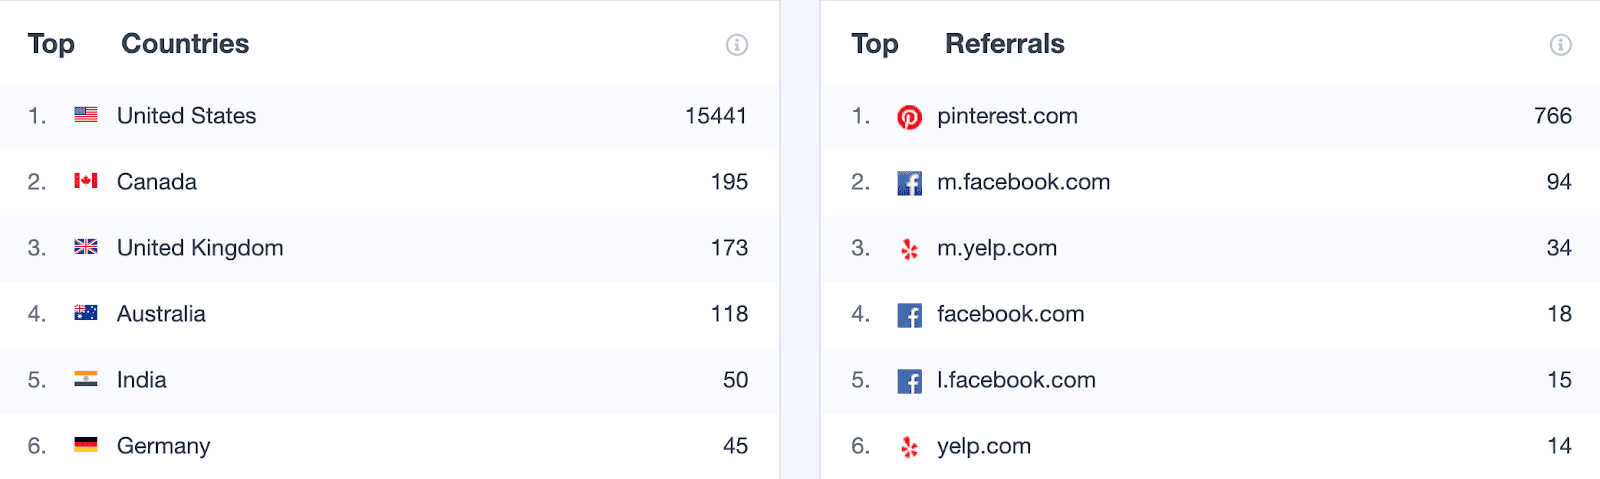Click the yelp.com Yelp icon
Viewport: 1600px width, 479px height.
909,447
